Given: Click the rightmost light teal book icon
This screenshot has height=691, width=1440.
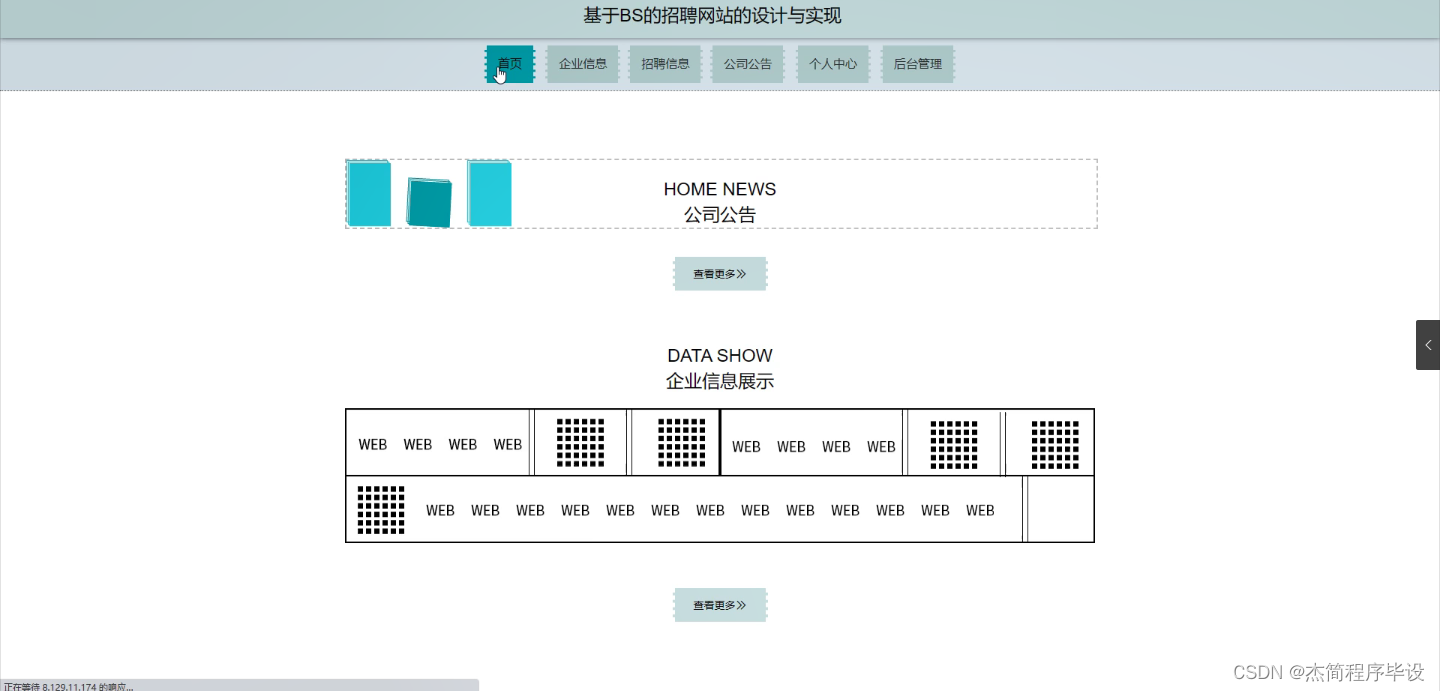Looking at the screenshot, I should point(490,194).
